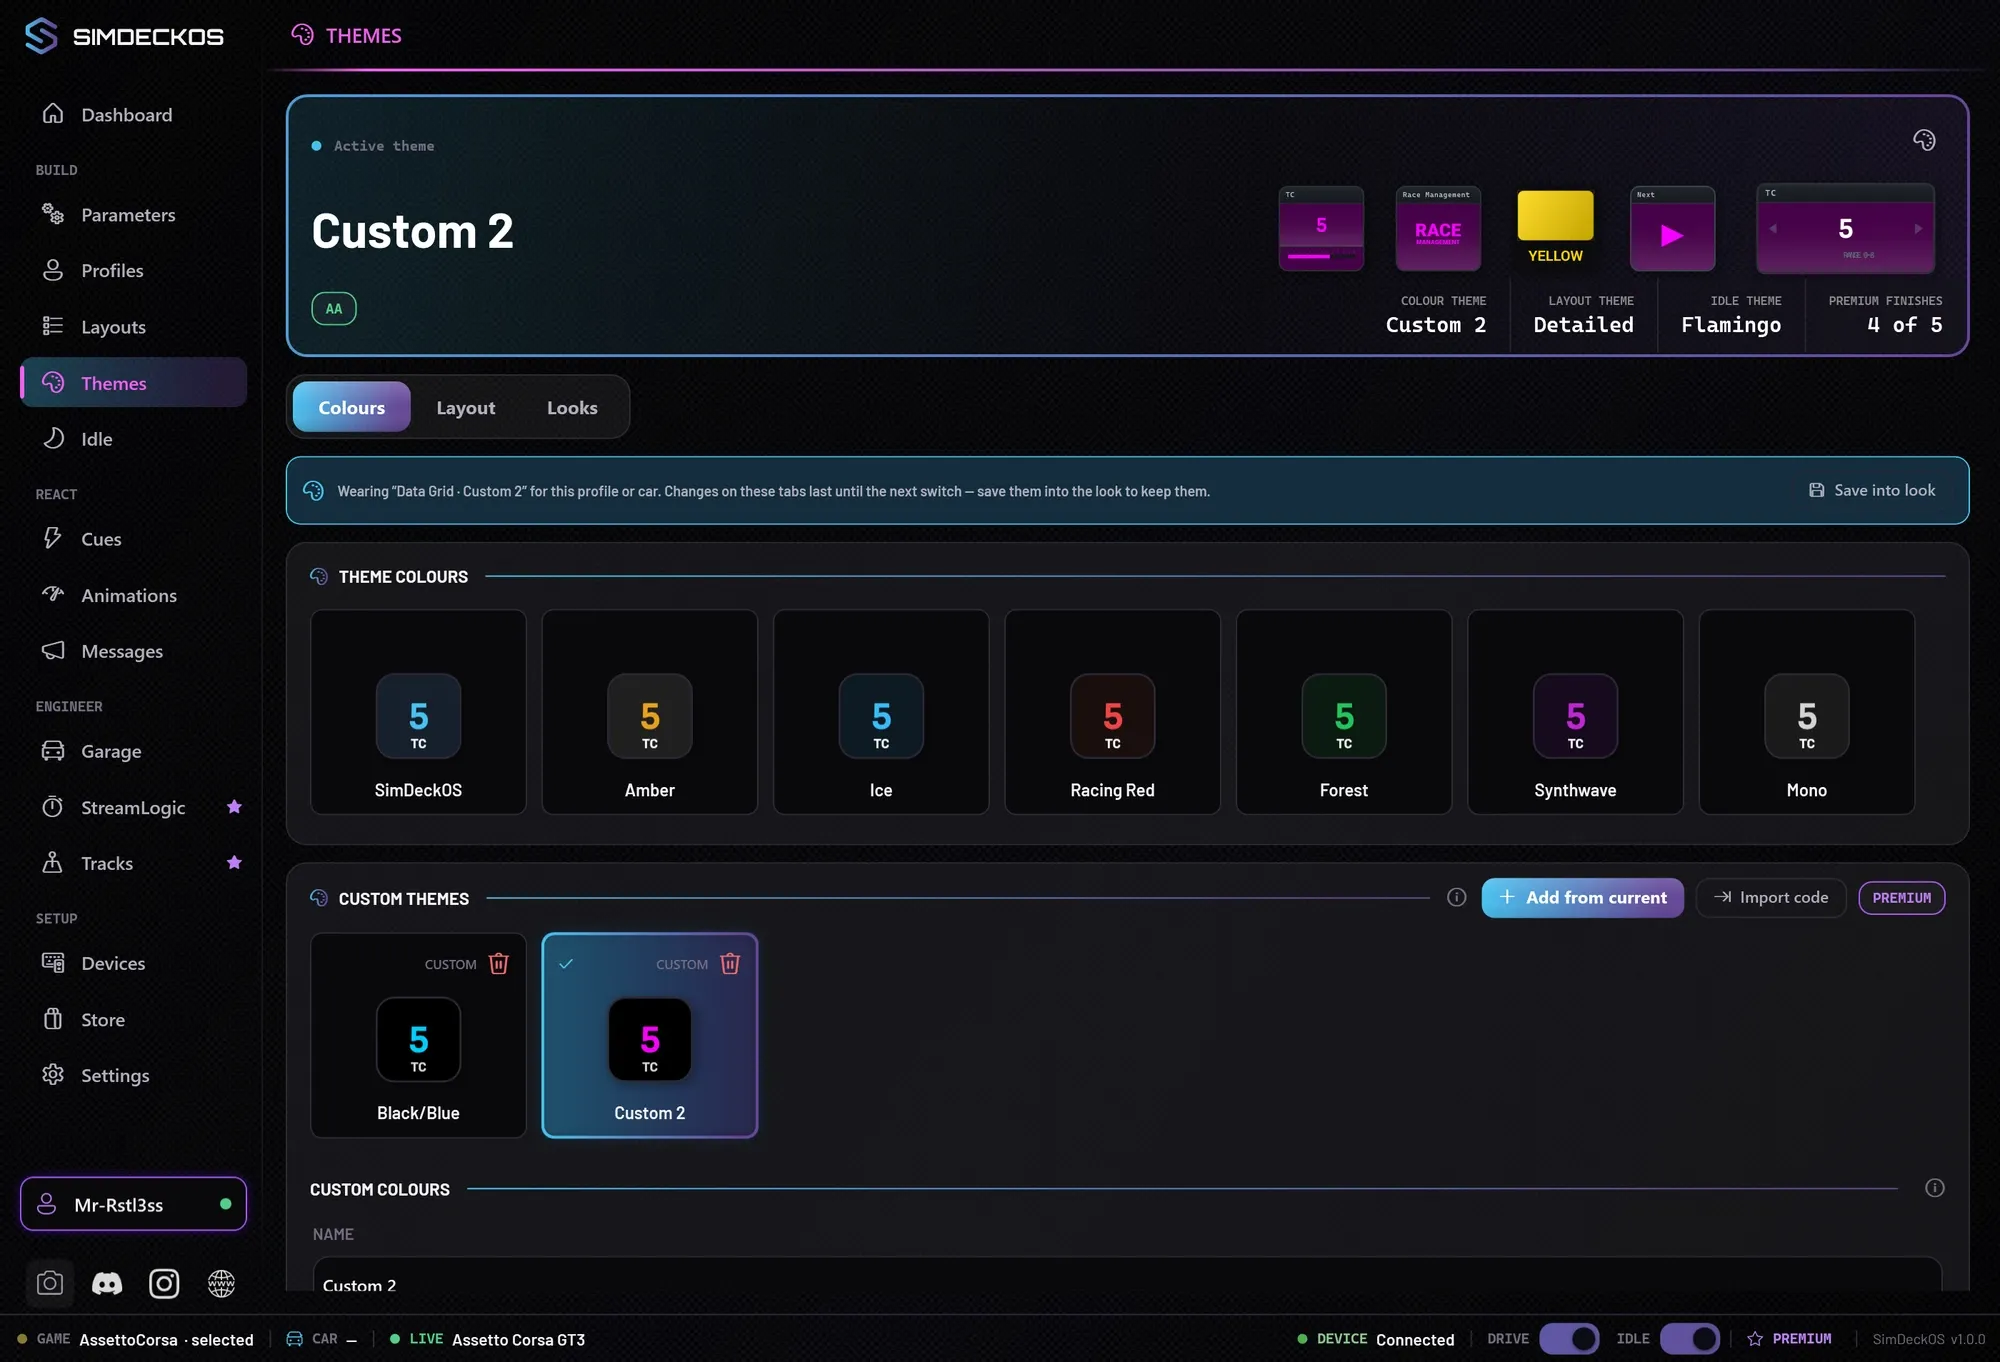Open the Tracks page
Screen dimensions: 2000x1362
133,862
